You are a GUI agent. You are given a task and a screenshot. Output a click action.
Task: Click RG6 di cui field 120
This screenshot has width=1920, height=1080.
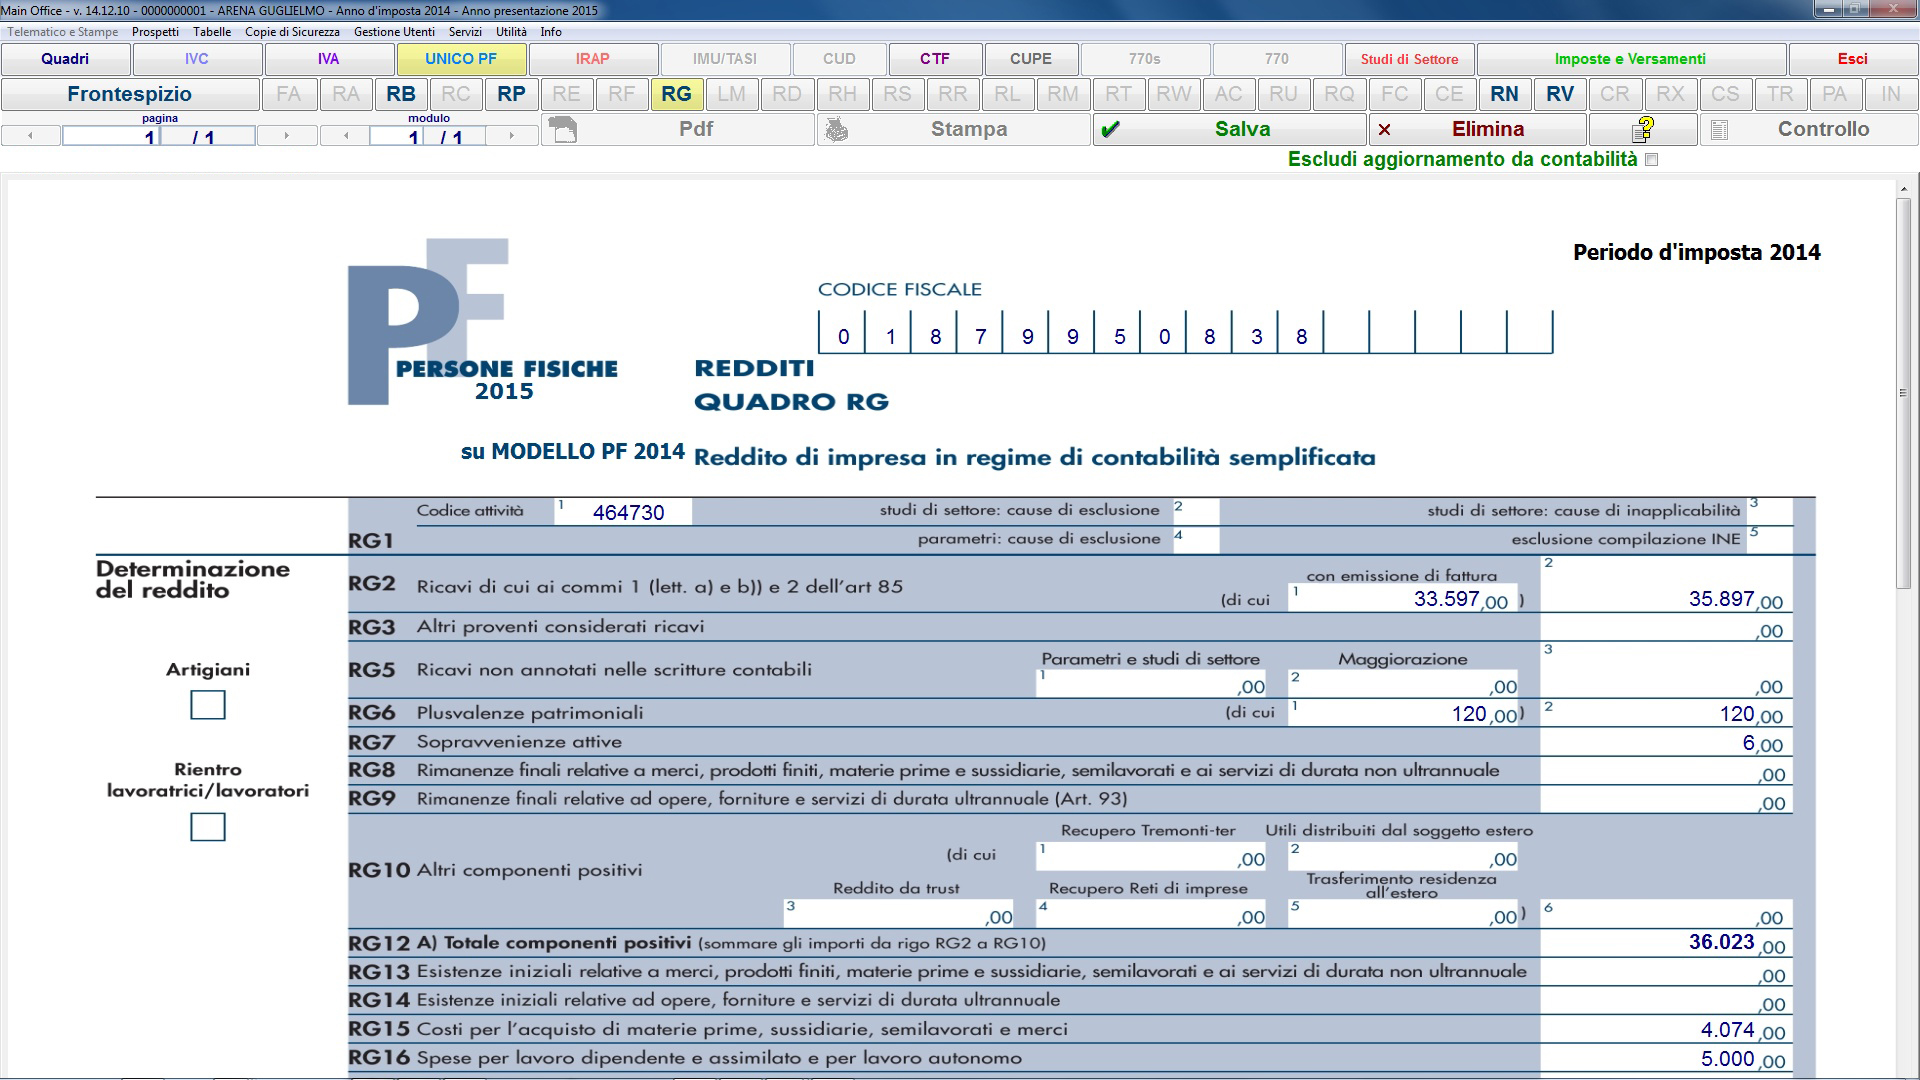point(1403,713)
